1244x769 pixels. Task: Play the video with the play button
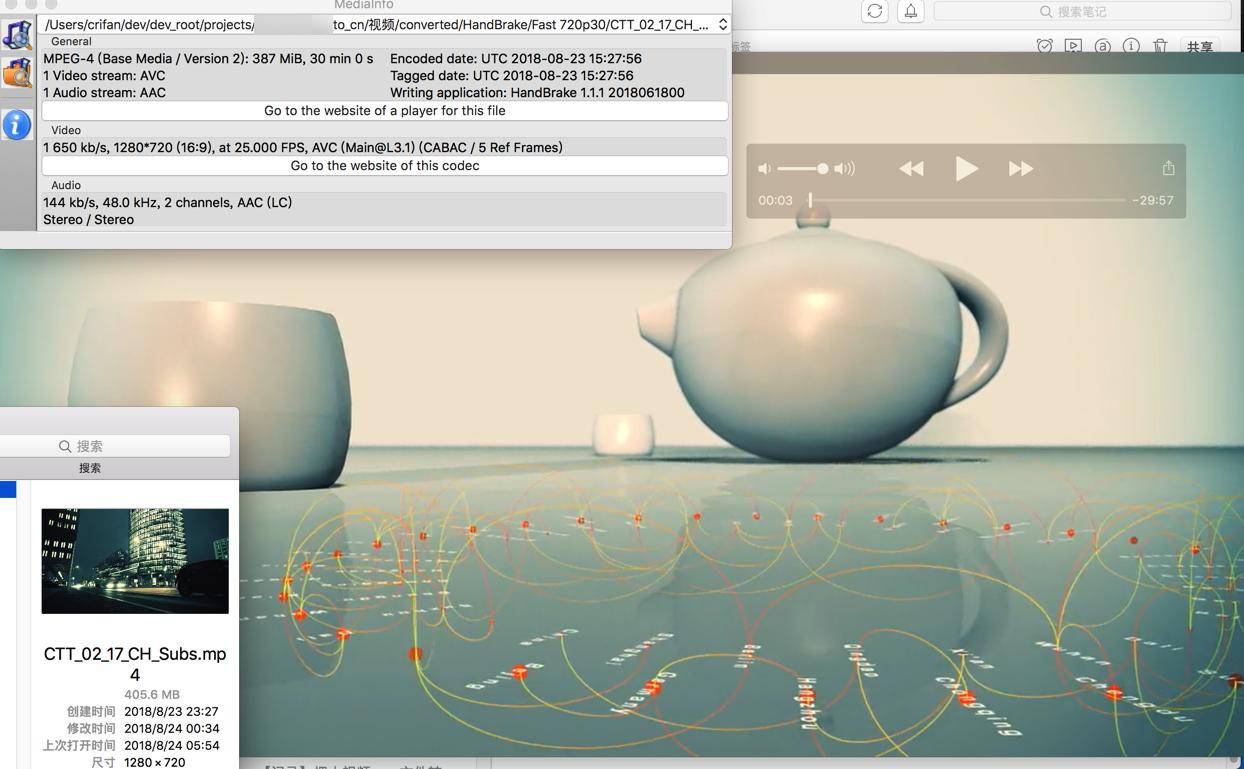tap(966, 169)
